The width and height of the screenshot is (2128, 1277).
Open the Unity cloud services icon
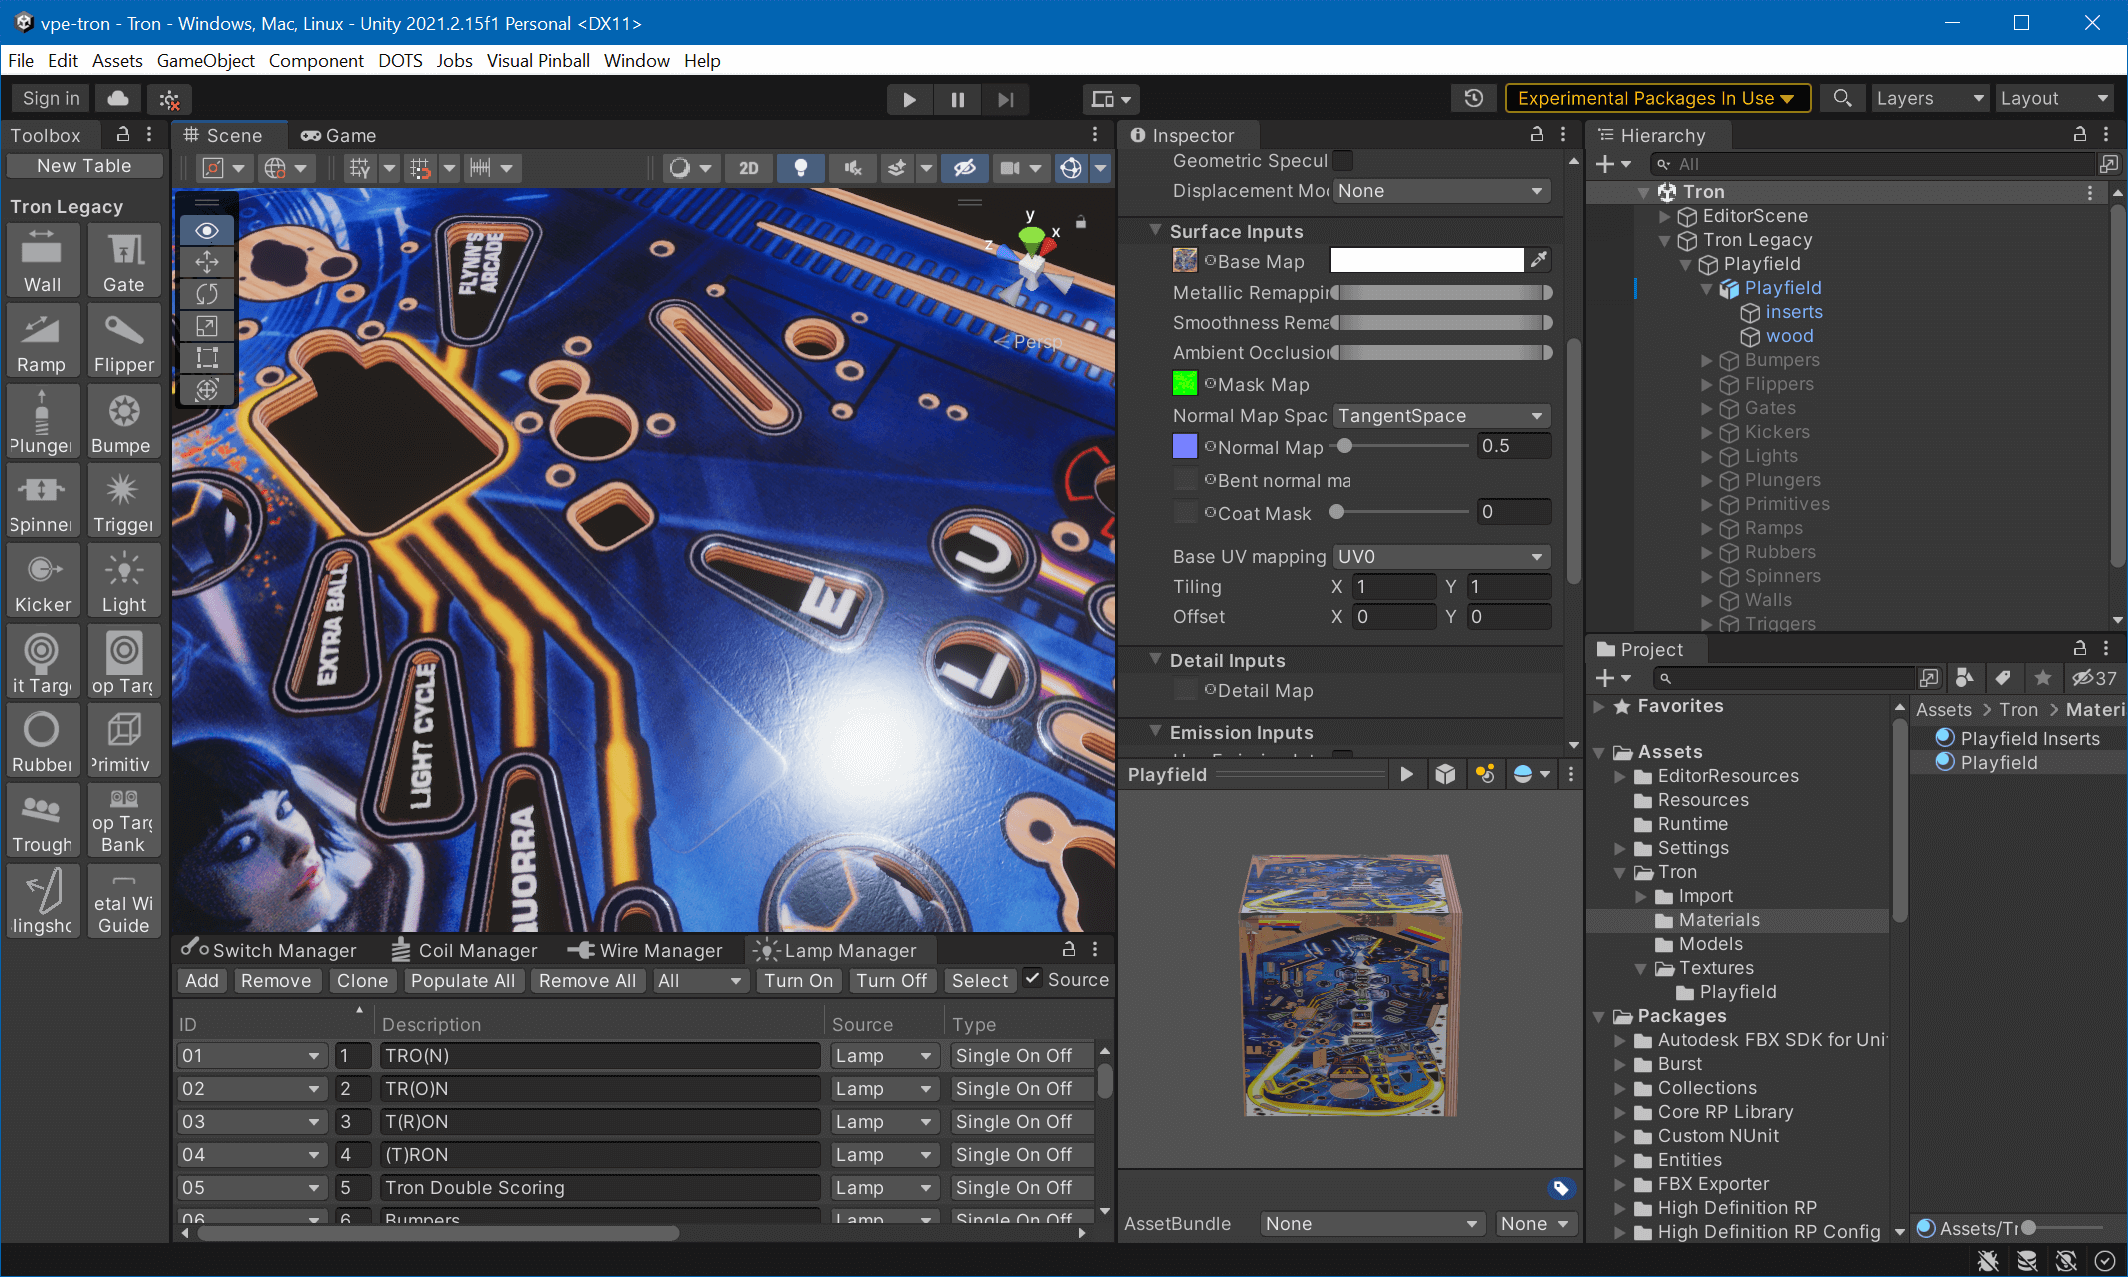pos(118,98)
